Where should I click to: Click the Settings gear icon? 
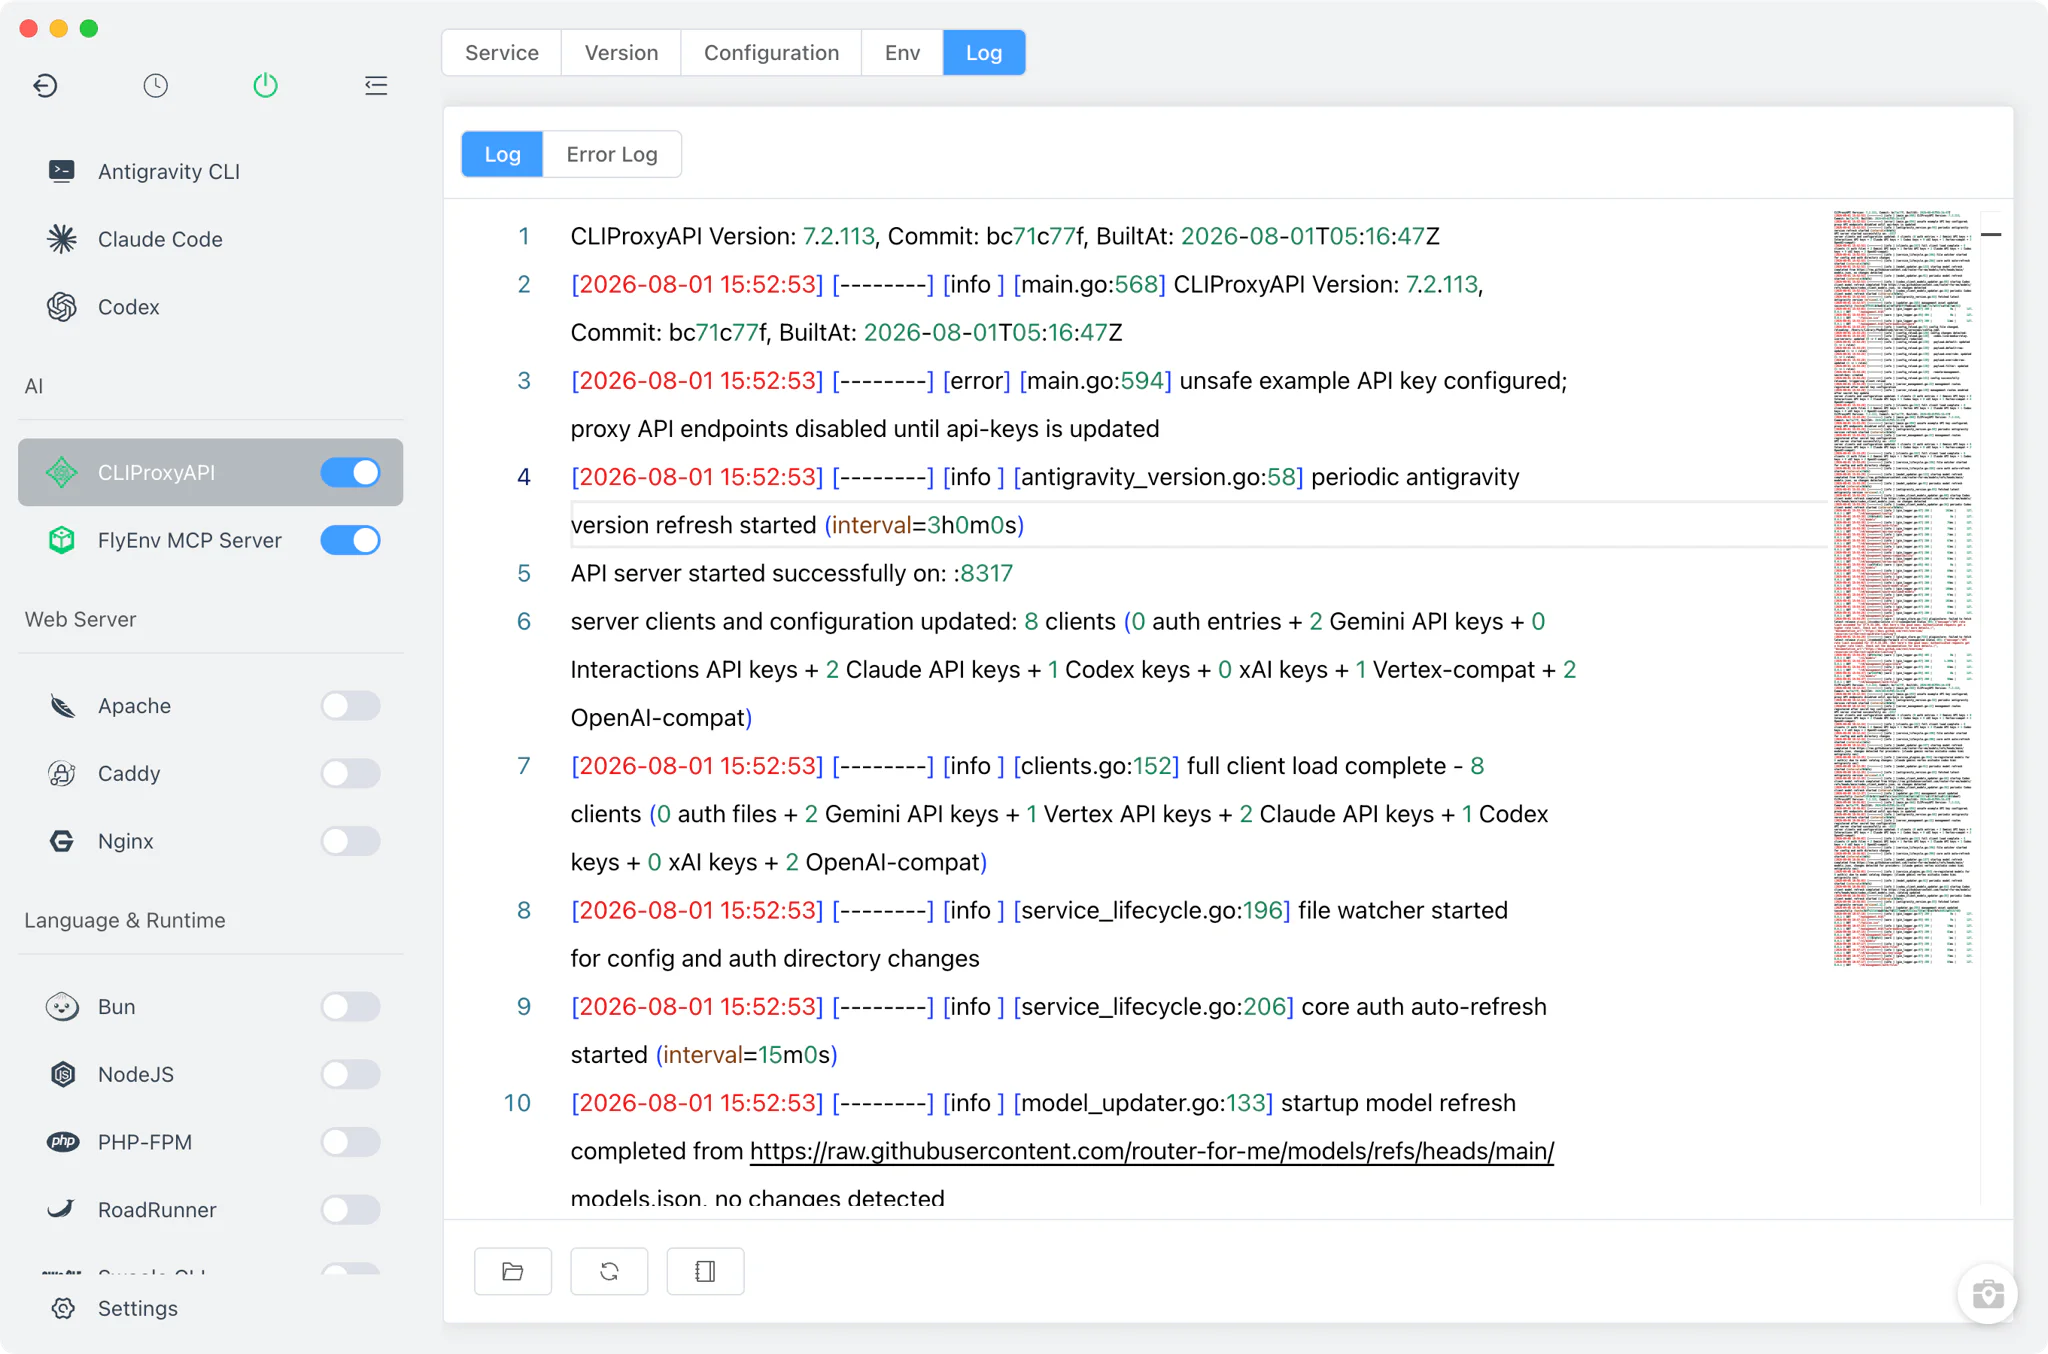pyautogui.click(x=63, y=1308)
